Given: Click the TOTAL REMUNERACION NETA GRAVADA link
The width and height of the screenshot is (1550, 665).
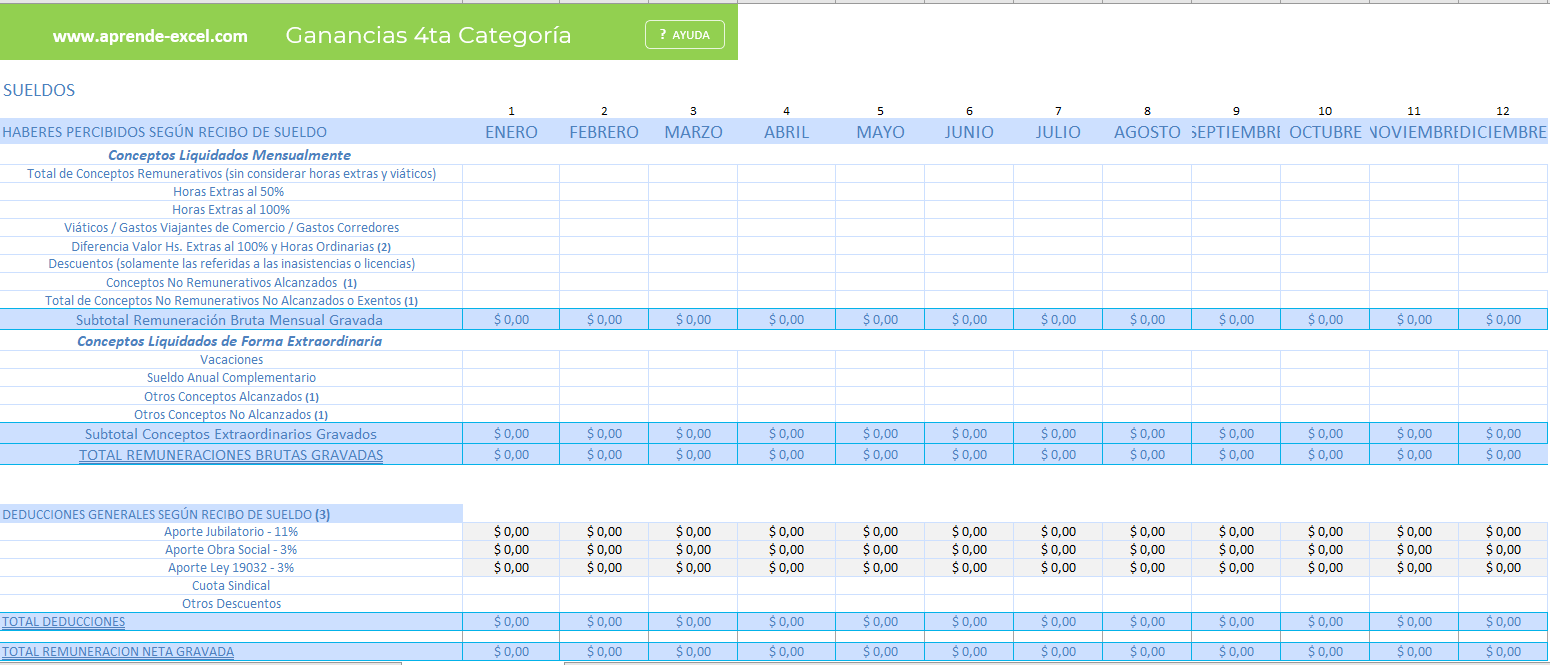Looking at the screenshot, I should (118, 652).
